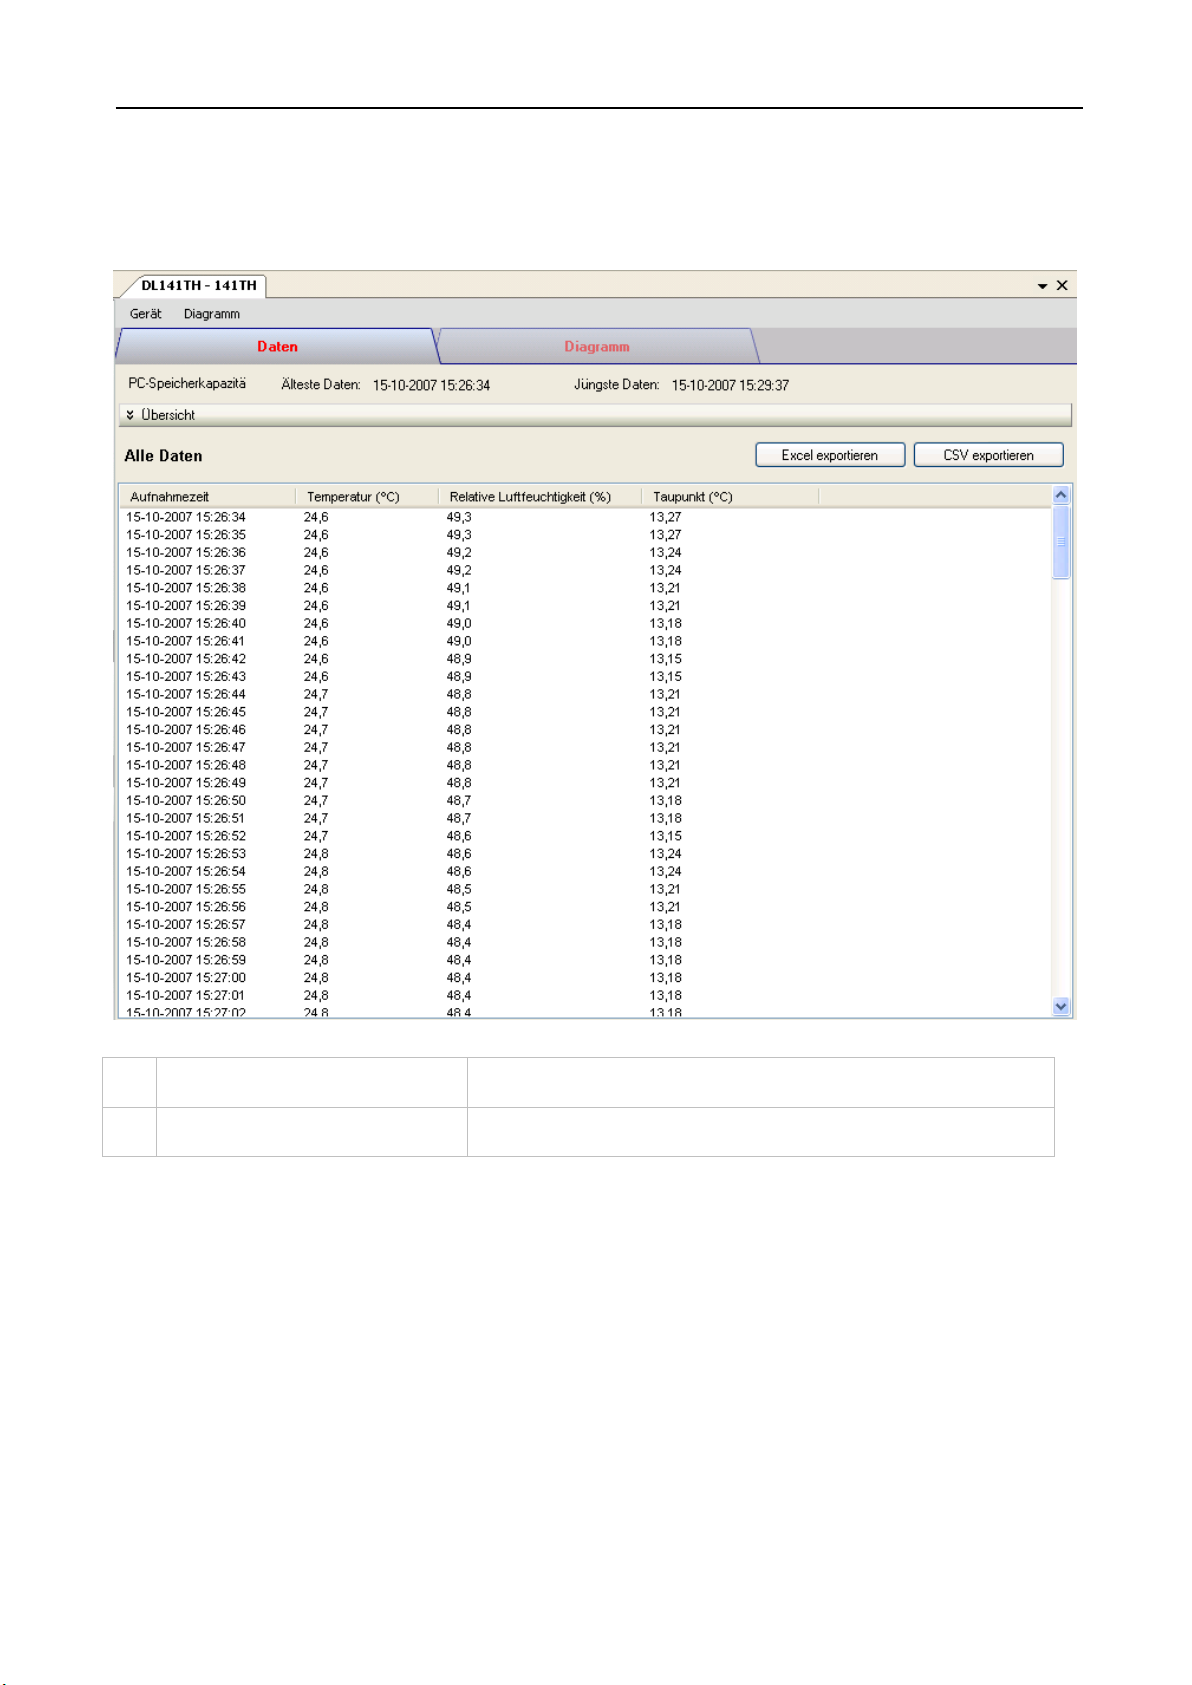Select row 15-10-2007 15:26:54
This screenshot has height=1685, width=1192.
point(585,872)
